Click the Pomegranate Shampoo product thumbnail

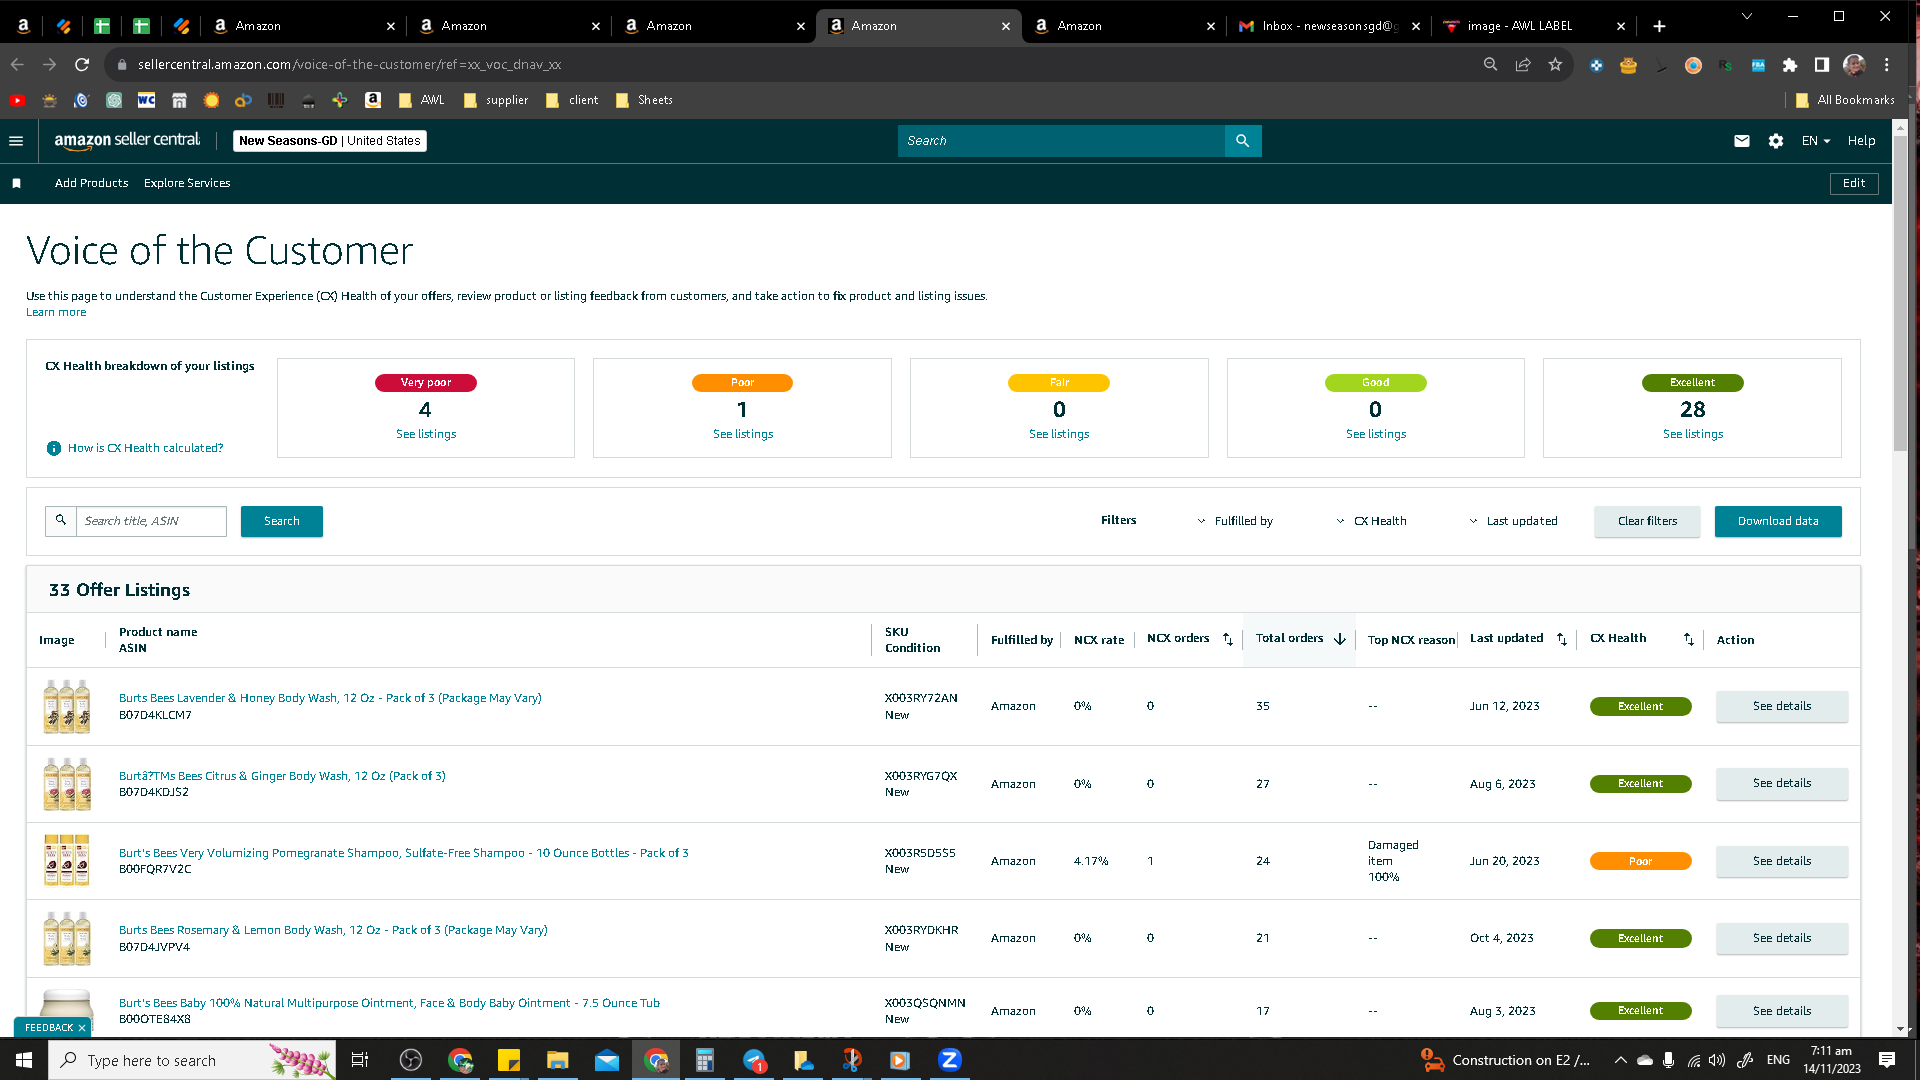[67, 861]
